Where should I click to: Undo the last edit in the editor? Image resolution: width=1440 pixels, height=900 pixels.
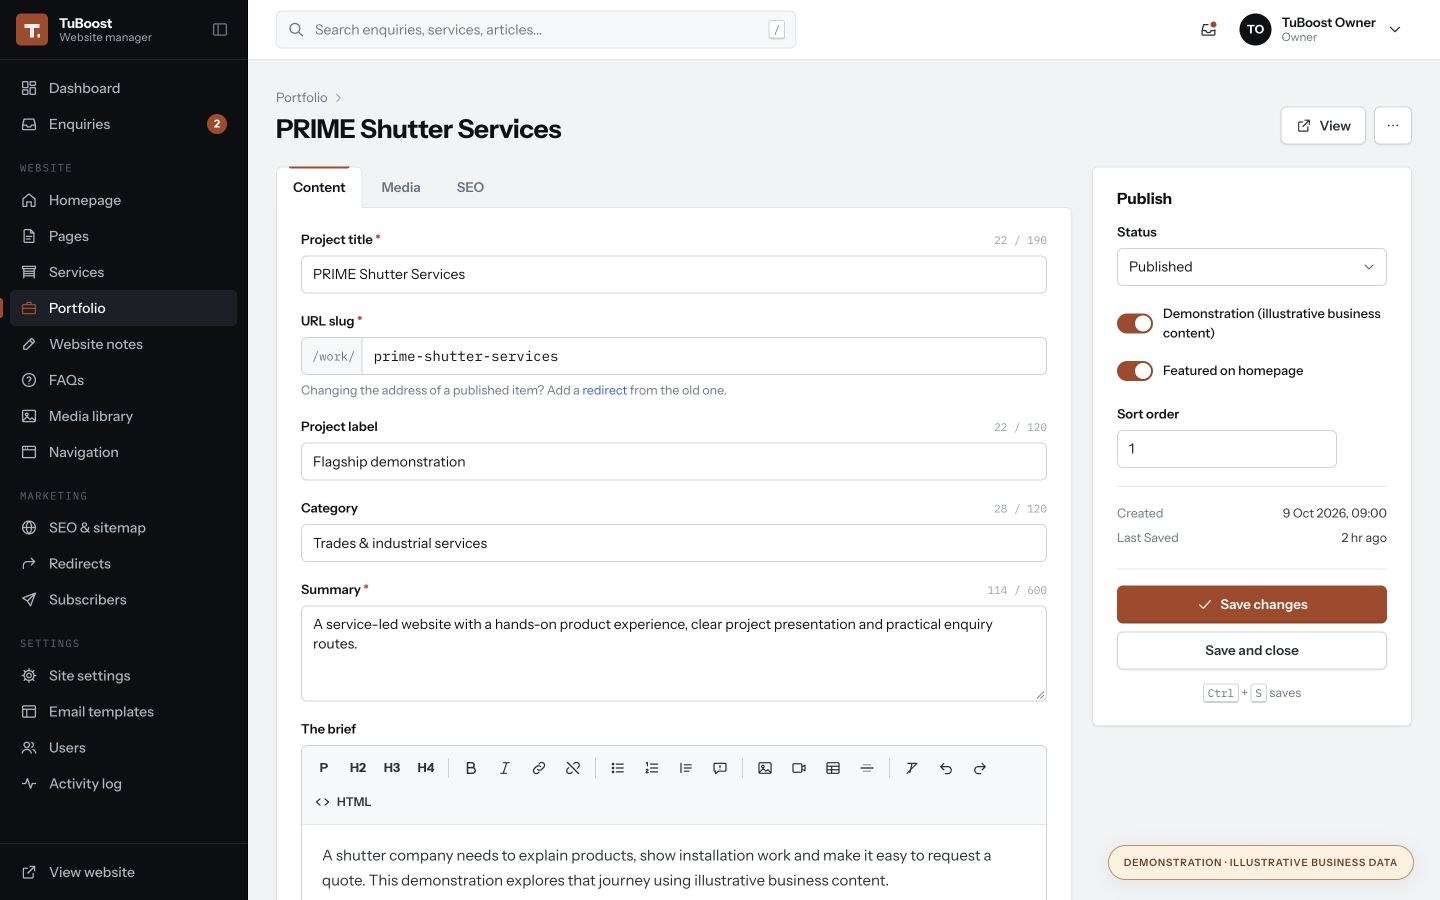pos(946,768)
